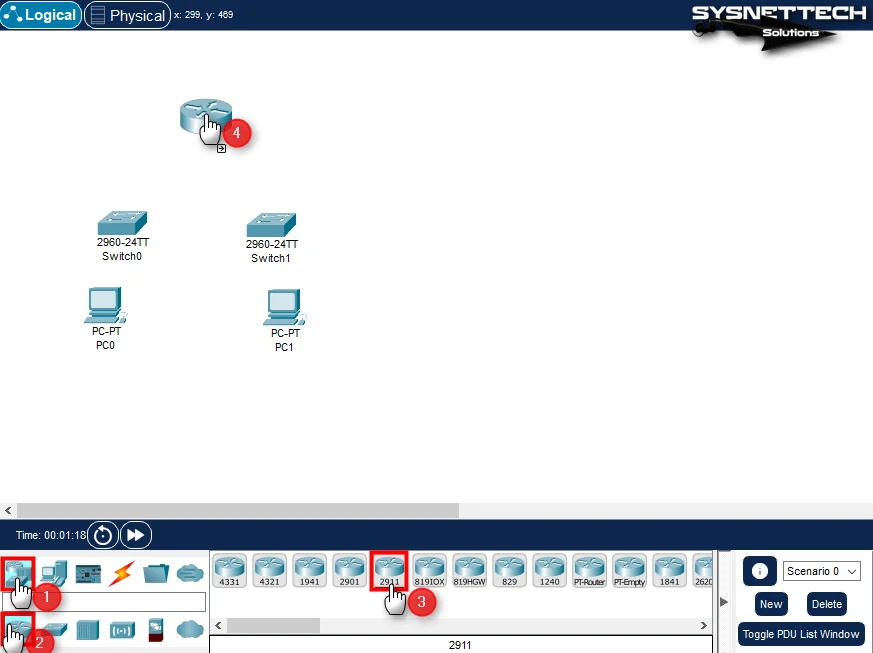
Task: Choose the 2911 router model
Action: [389, 570]
